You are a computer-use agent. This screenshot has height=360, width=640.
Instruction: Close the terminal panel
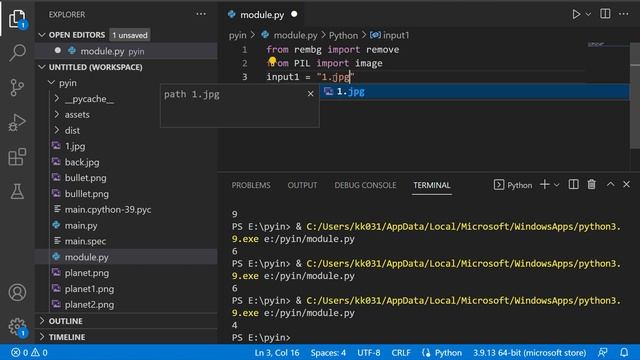pyautogui.click(x=627, y=184)
